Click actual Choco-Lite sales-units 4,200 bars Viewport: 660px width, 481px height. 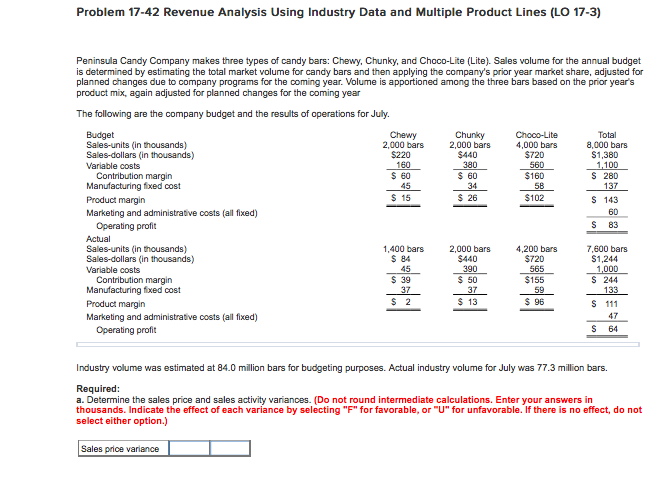click(536, 249)
